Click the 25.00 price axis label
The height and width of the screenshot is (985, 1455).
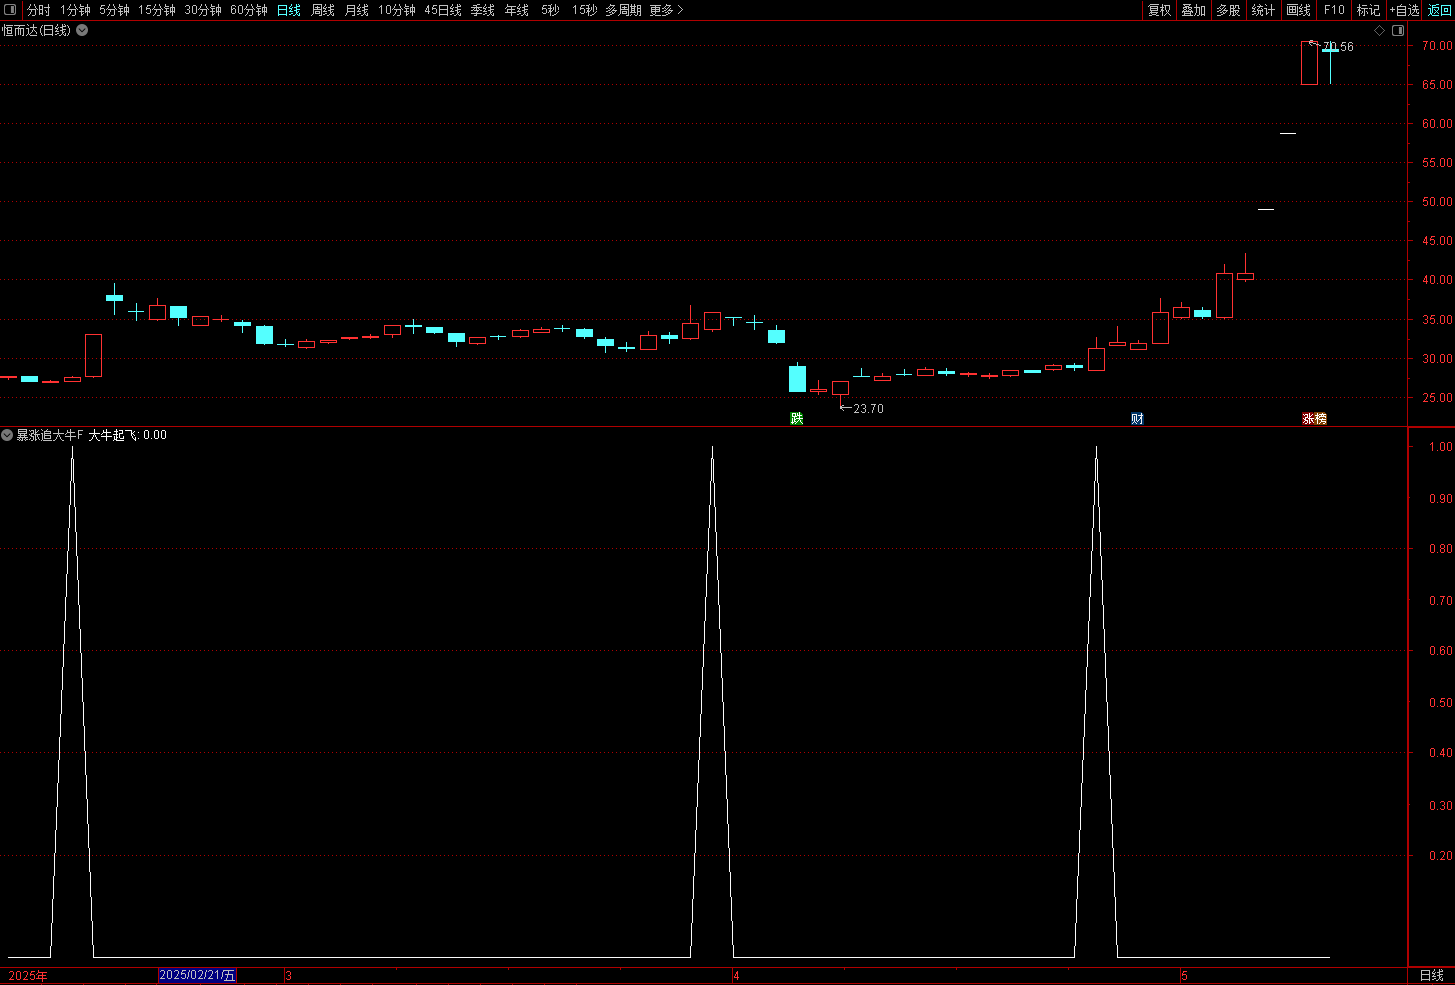click(1437, 398)
